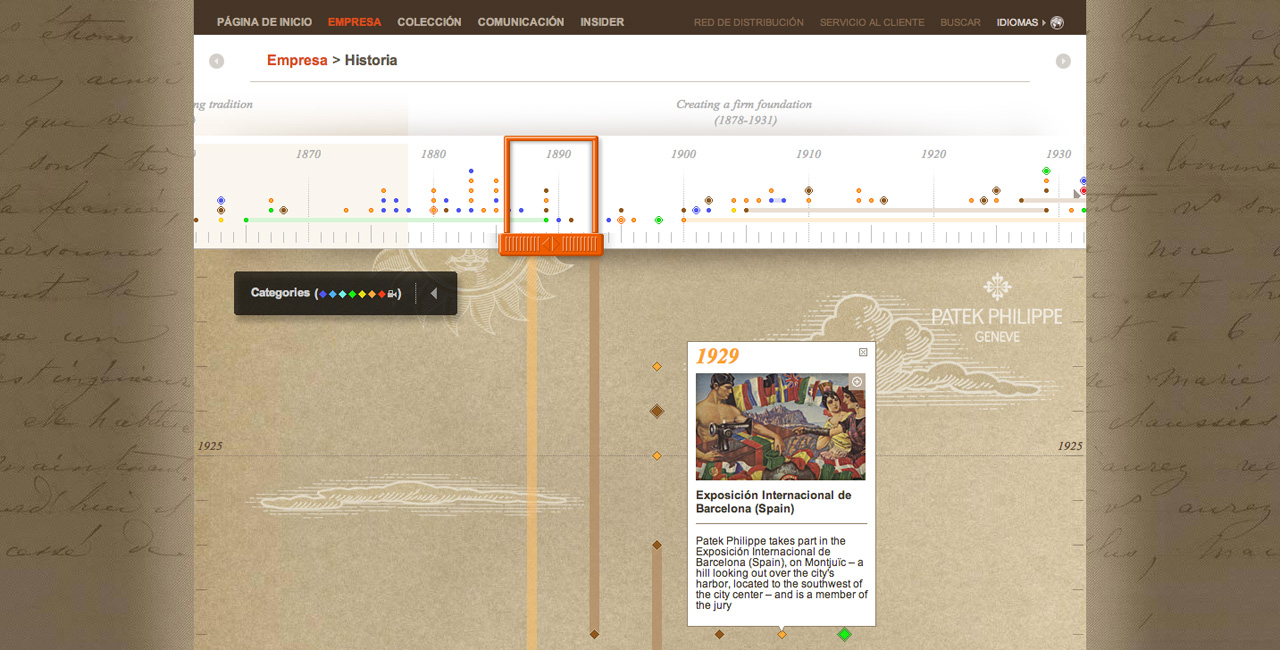Select the green category diamond in Categories

352,294
